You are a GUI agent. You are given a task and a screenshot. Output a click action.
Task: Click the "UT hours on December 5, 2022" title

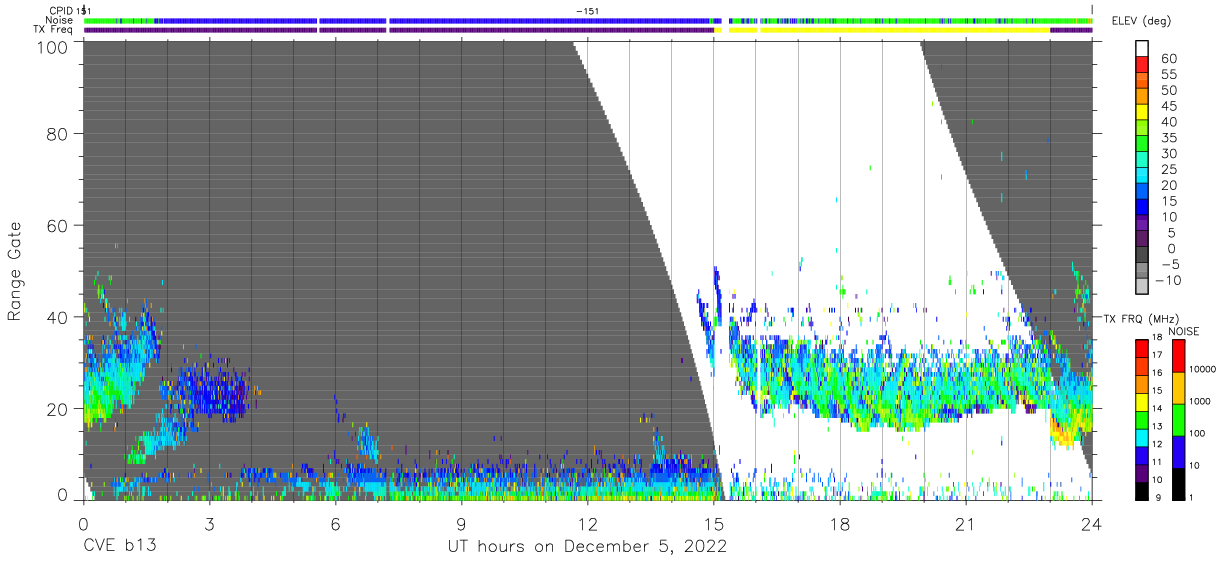pos(587,547)
